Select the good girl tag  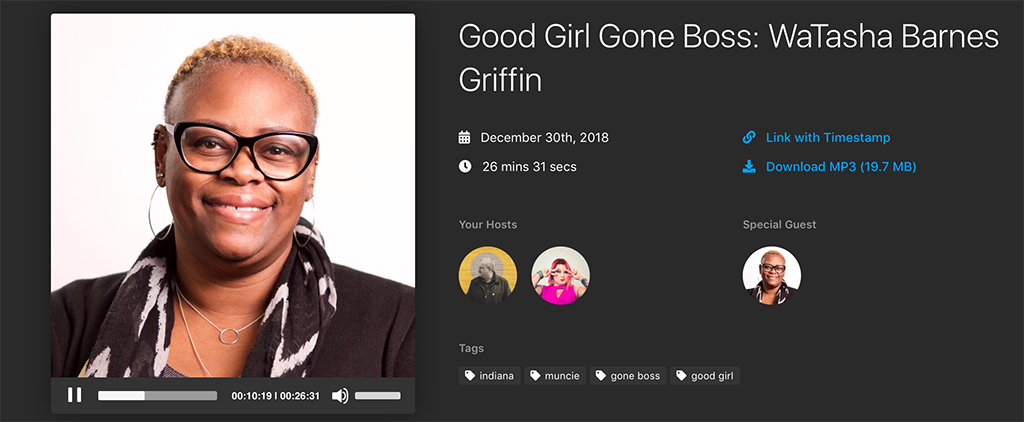[705, 376]
